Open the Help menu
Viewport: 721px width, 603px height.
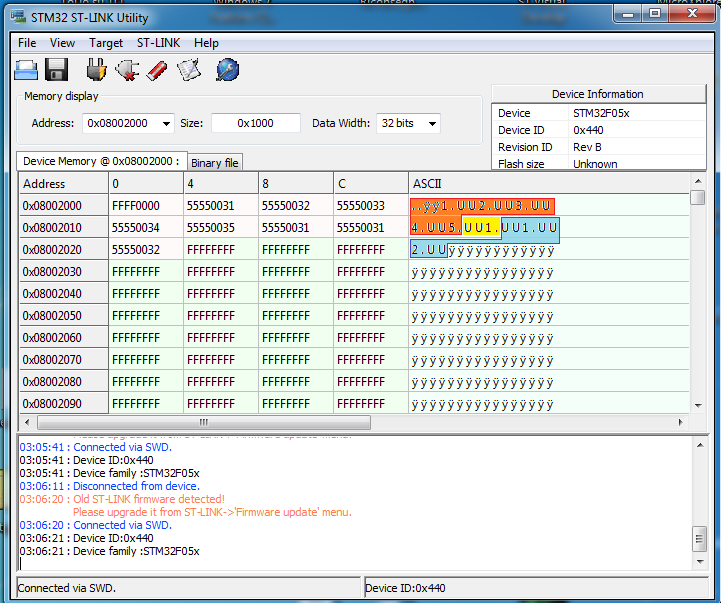206,43
